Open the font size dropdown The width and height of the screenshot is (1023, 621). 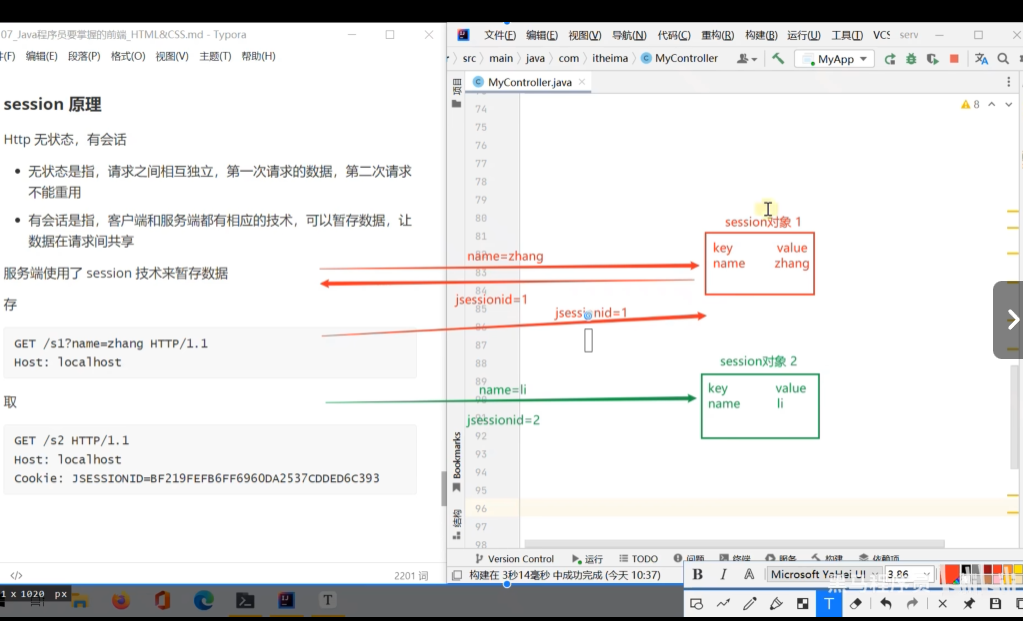(927, 574)
